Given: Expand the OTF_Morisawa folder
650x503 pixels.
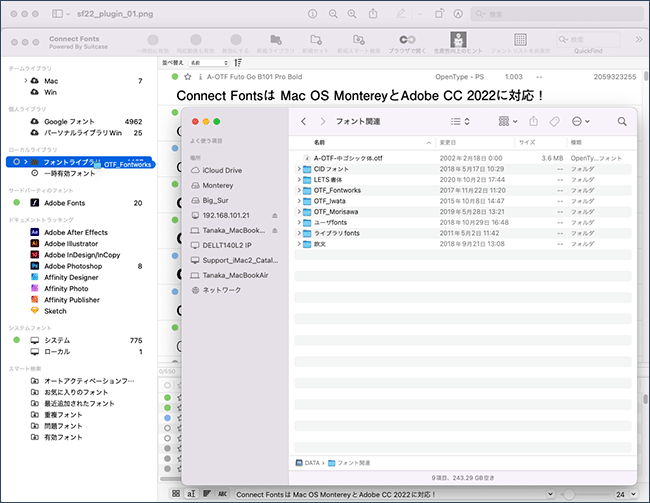Looking at the screenshot, I should coord(298,211).
